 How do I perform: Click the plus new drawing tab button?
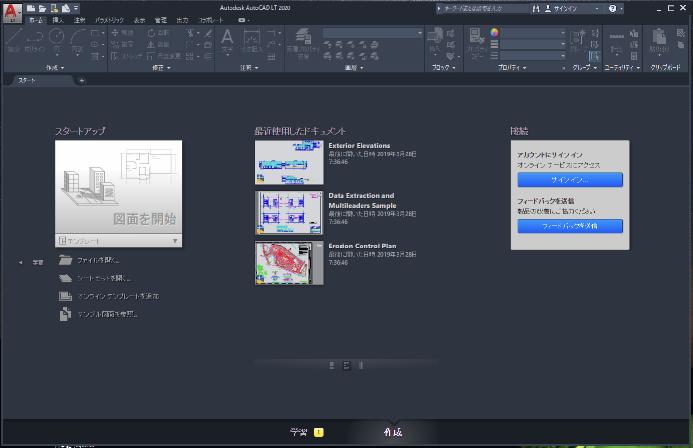pos(82,80)
